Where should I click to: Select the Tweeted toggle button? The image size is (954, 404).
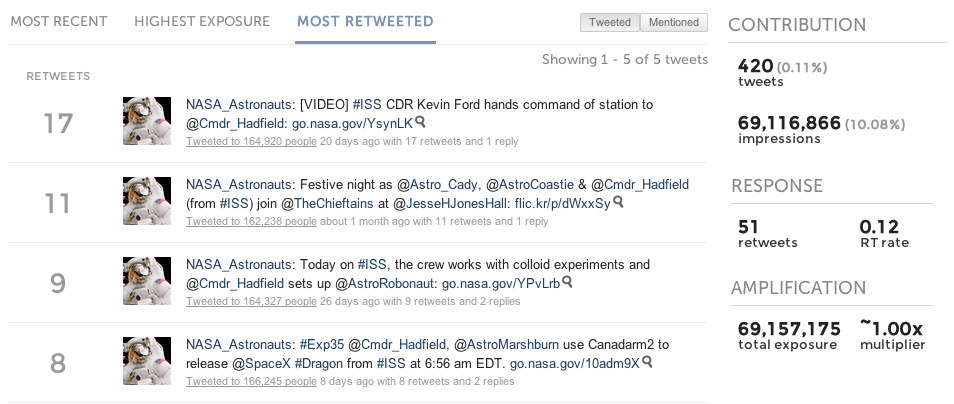tap(610, 22)
